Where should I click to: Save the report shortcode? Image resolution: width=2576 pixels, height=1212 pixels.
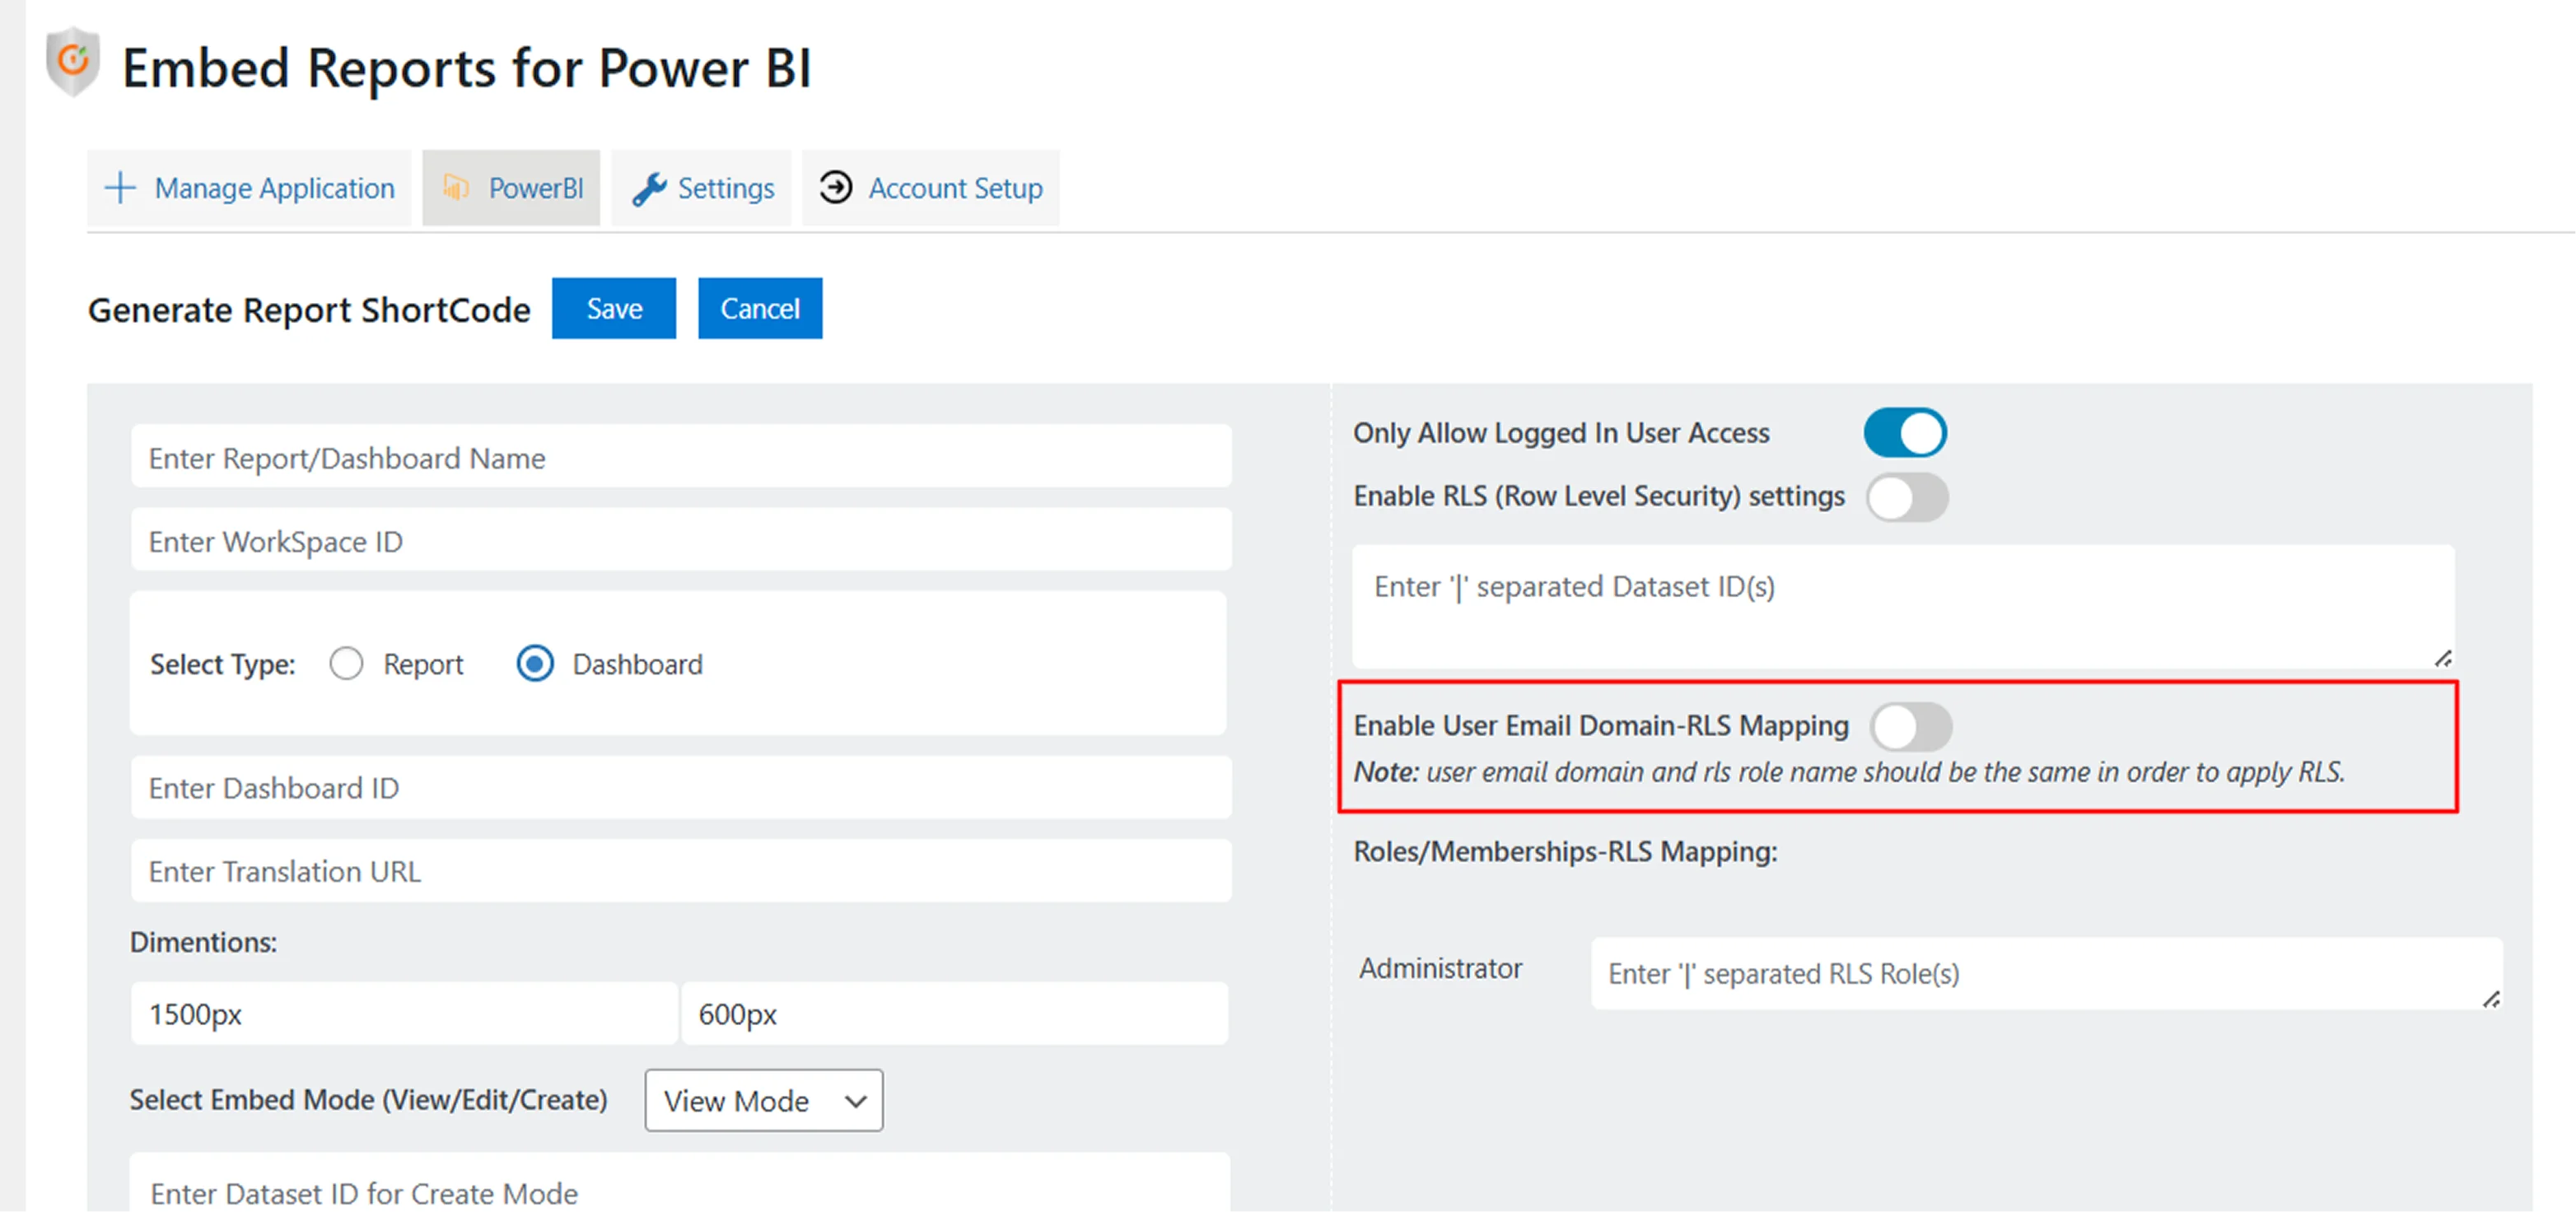614,308
